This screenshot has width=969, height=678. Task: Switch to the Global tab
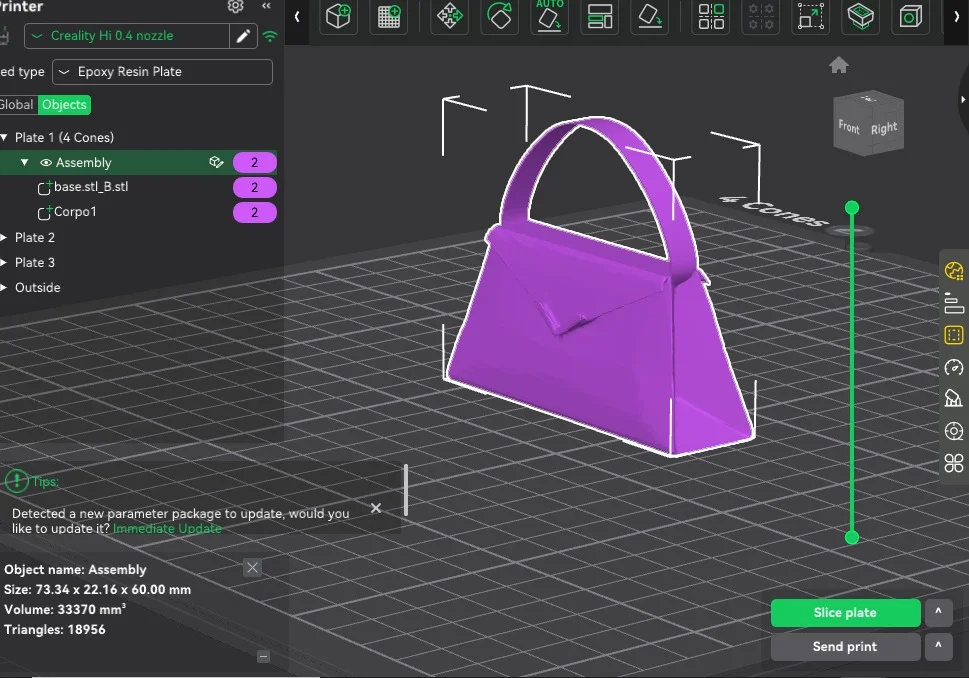pos(17,105)
